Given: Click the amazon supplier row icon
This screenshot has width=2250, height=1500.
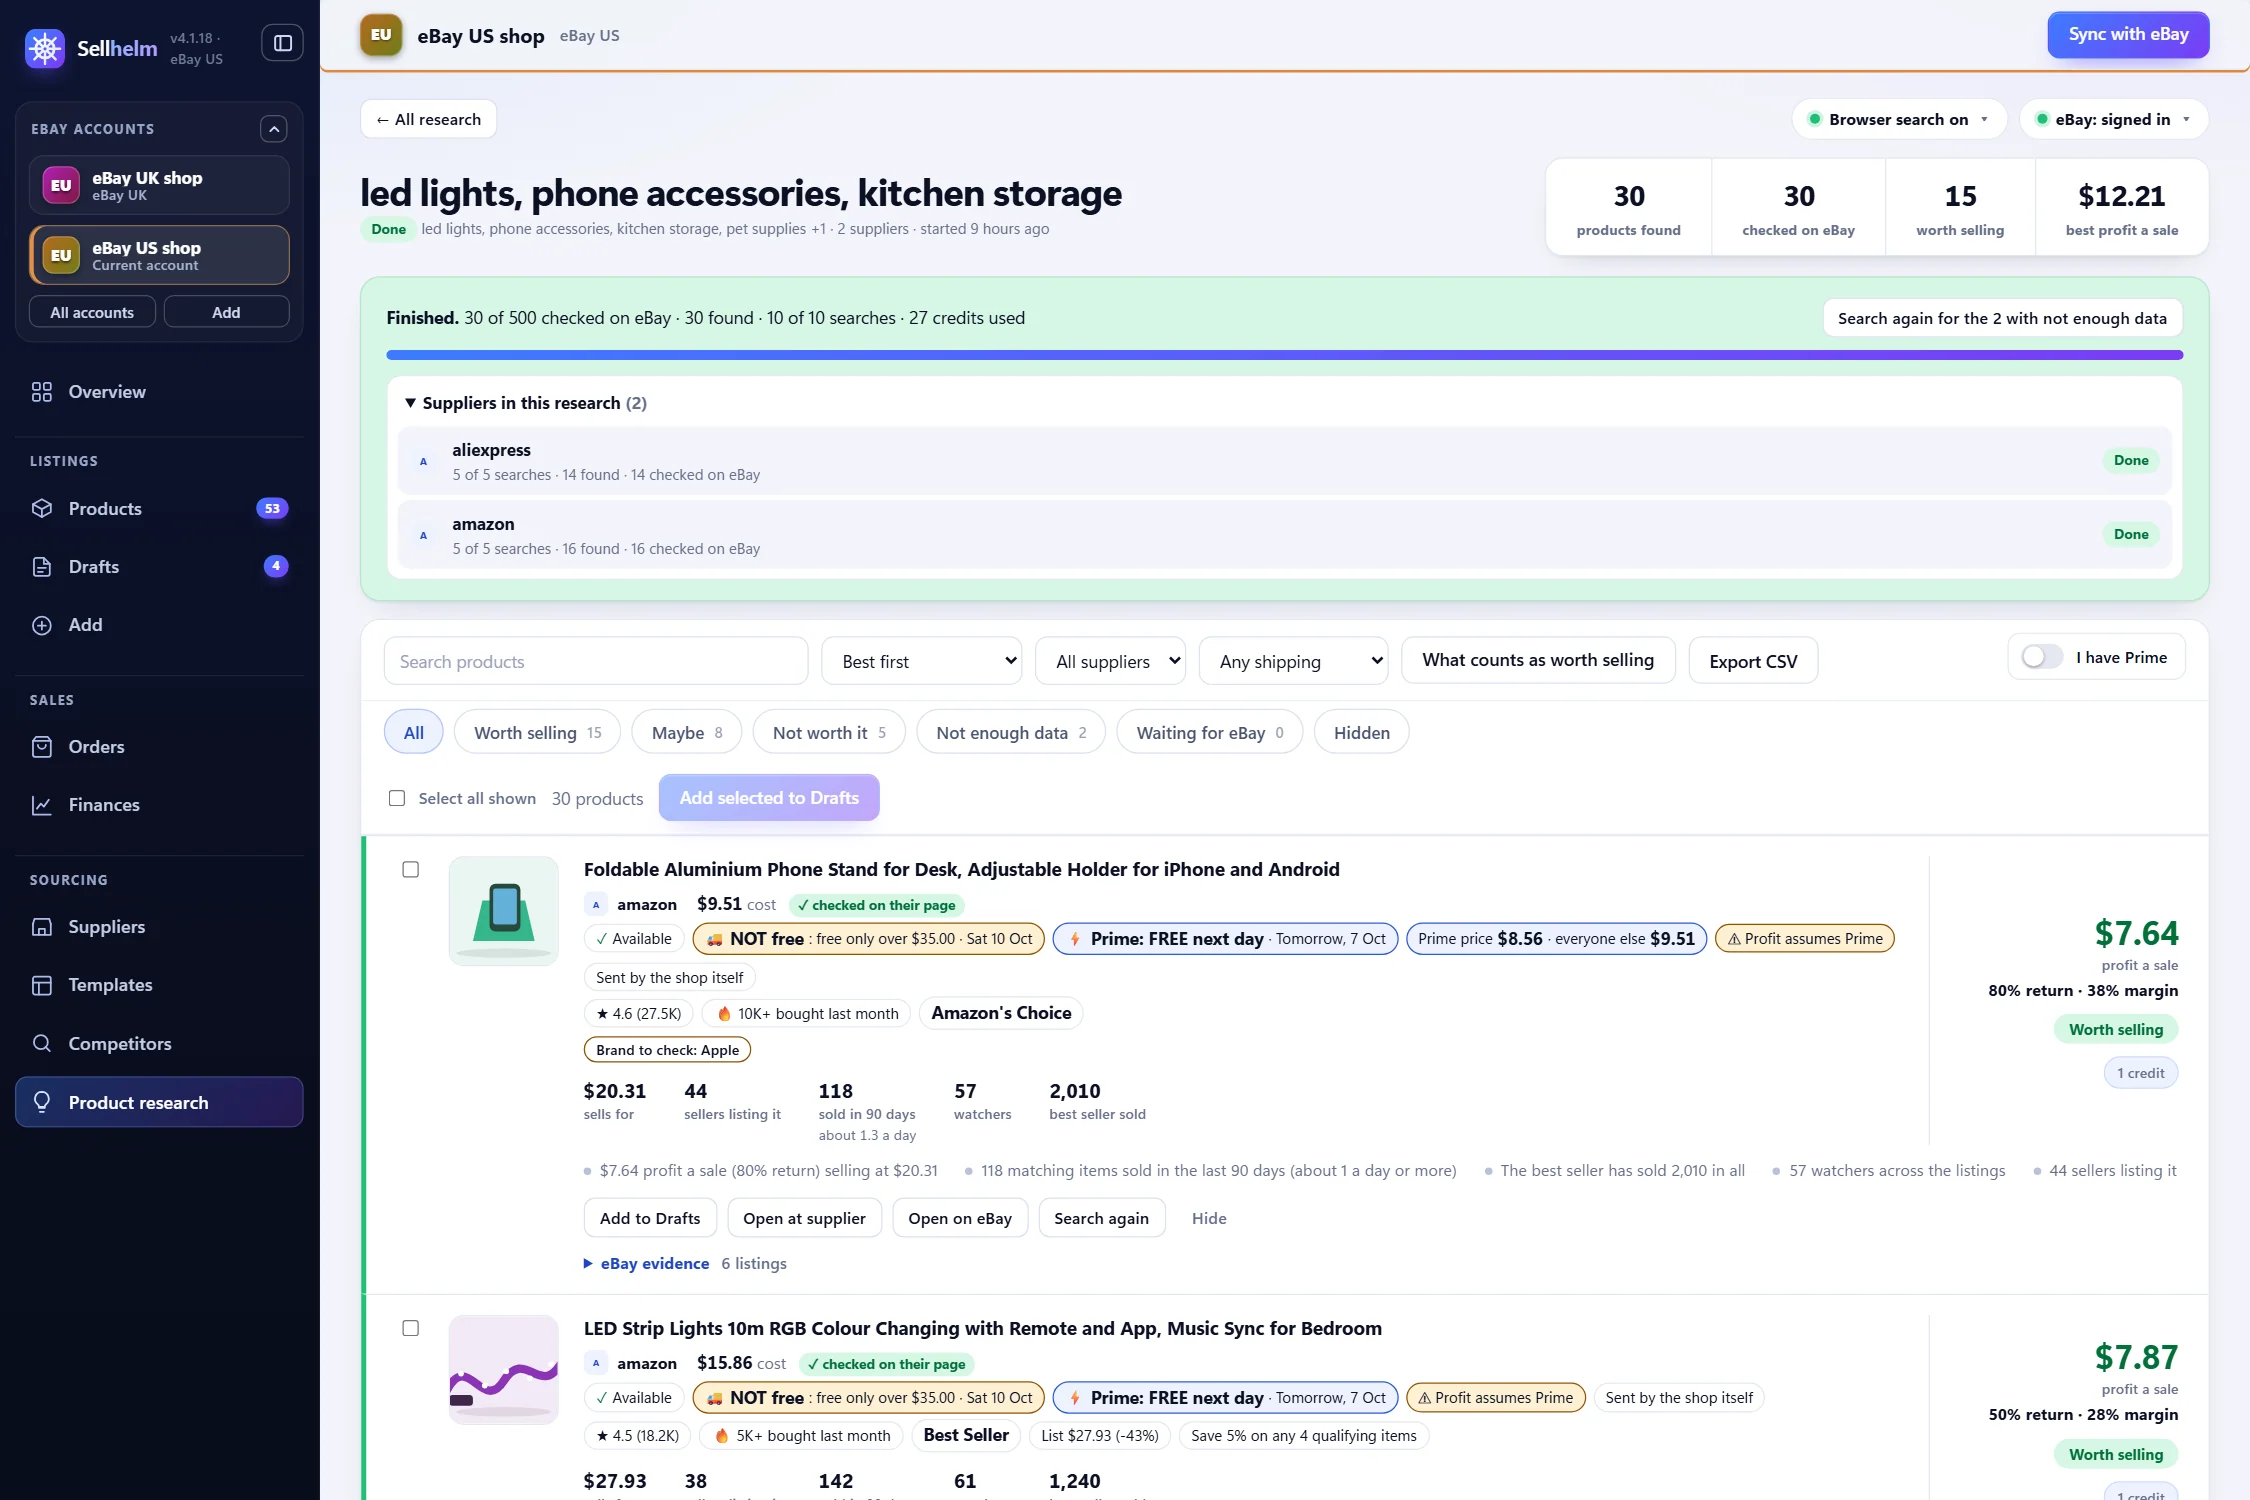Looking at the screenshot, I should tap(424, 535).
